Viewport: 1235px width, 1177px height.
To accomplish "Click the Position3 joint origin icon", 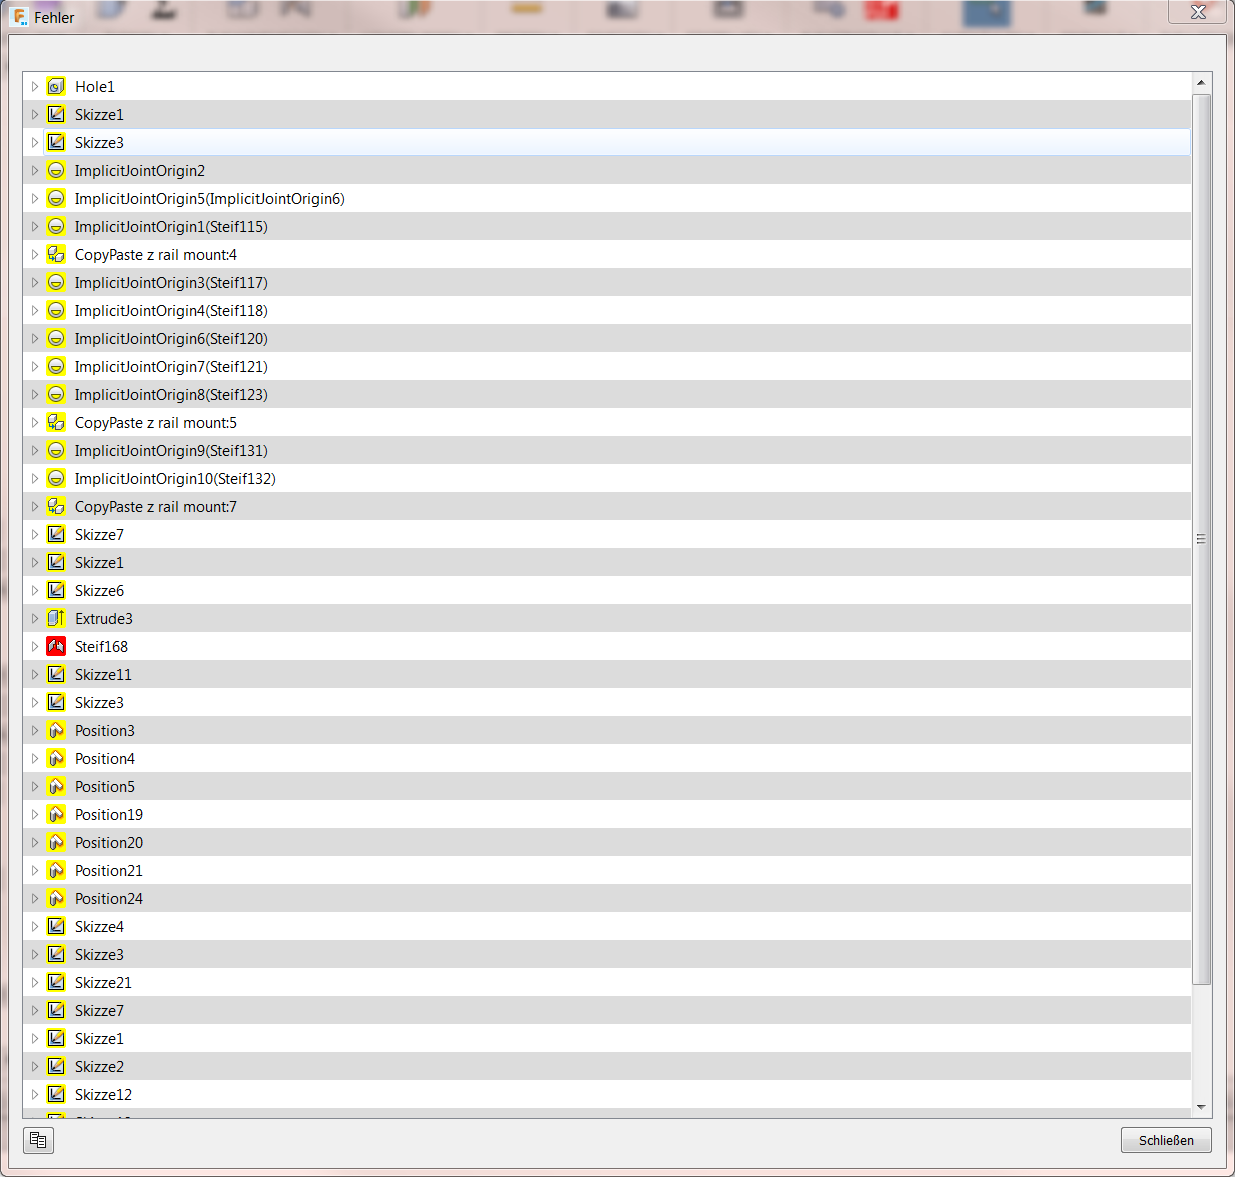I will click(56, 730).
